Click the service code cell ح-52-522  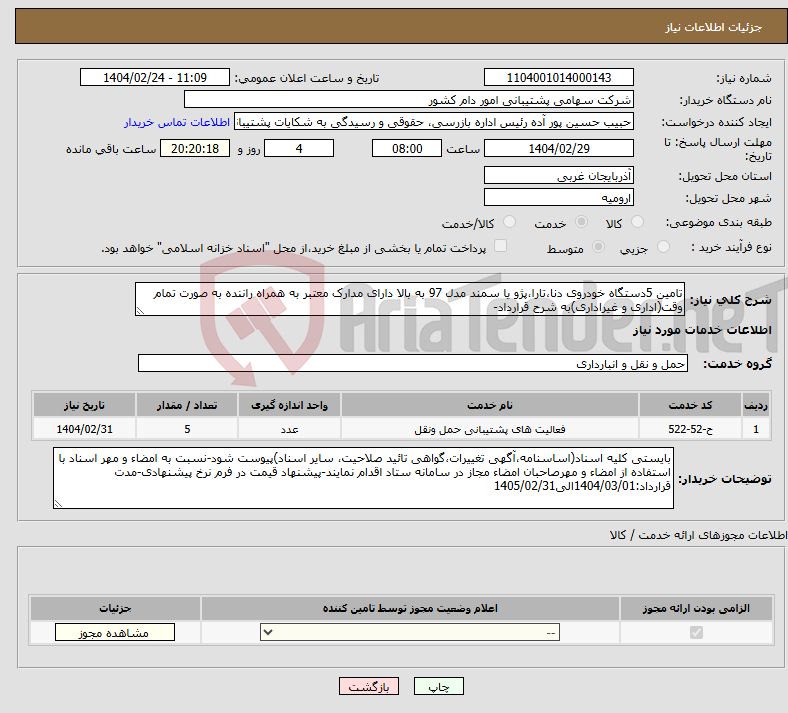[691, 430]
